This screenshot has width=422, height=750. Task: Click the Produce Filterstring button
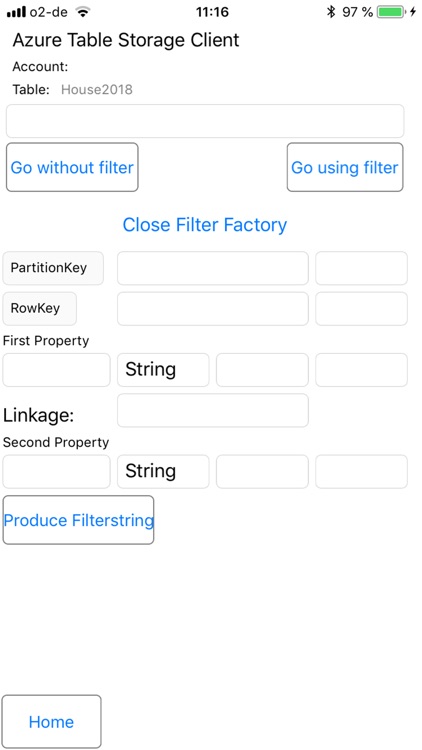click(x=78, y=520)
